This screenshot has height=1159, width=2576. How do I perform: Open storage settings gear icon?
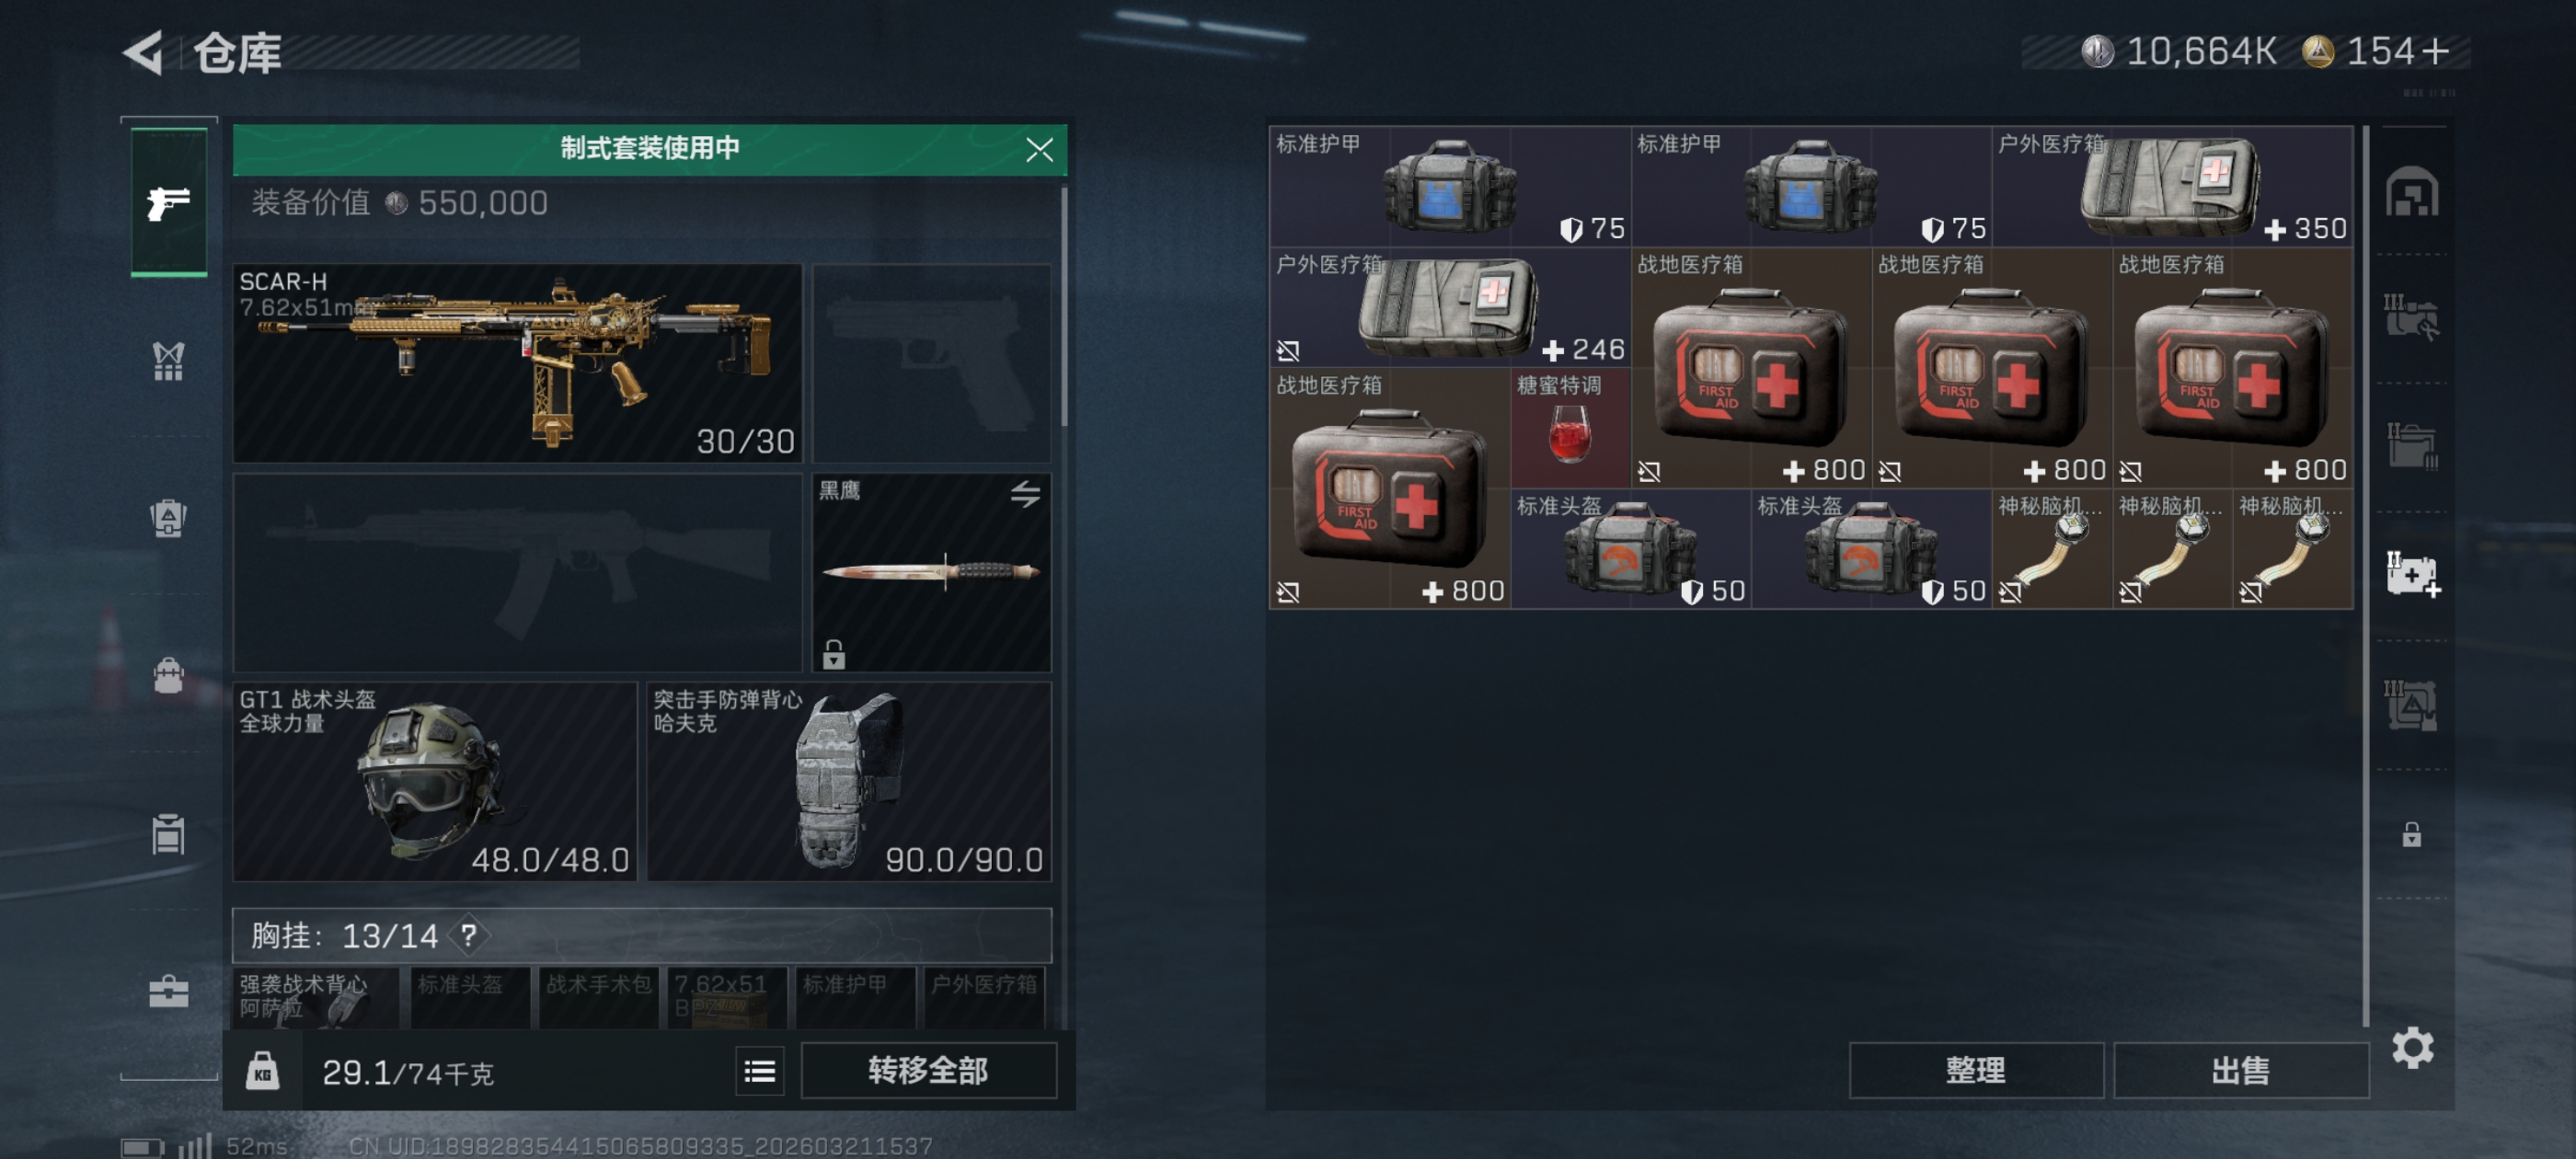tap(2412, 1047)
